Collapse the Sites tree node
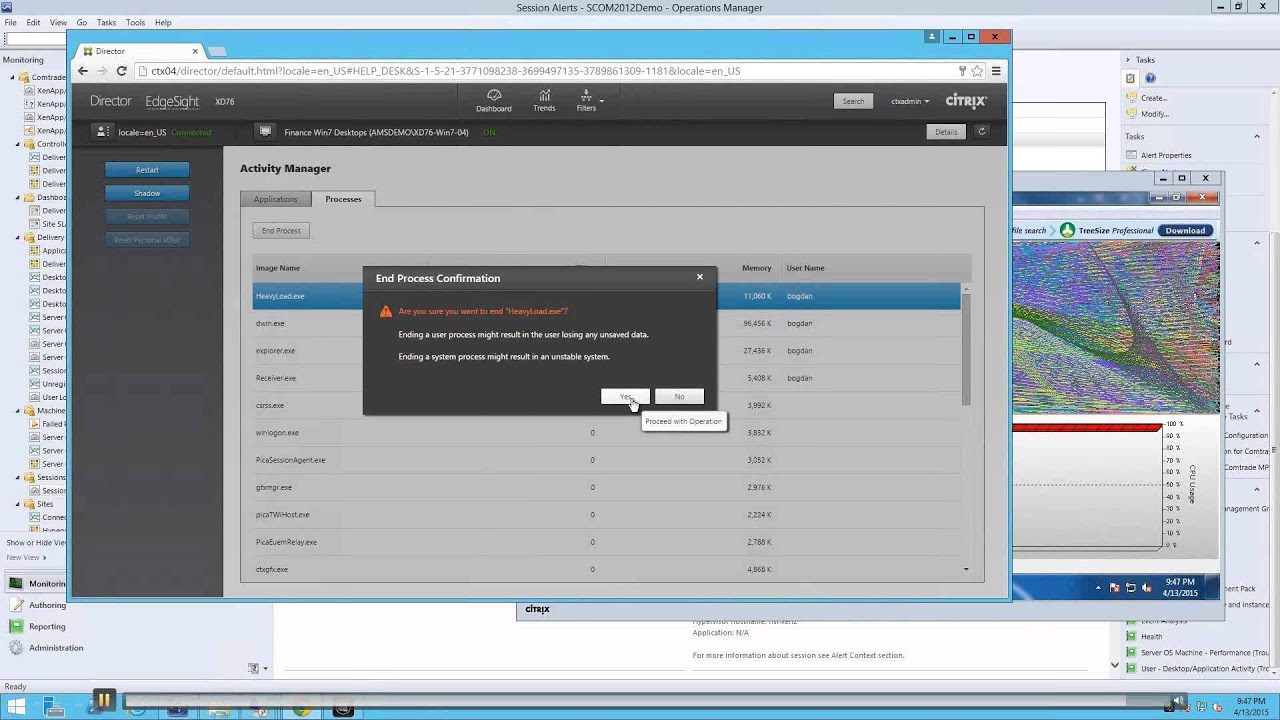Image resolution: width=1280 pixels, height=720 pixels. pyautogui.click(x=17, y=504)
